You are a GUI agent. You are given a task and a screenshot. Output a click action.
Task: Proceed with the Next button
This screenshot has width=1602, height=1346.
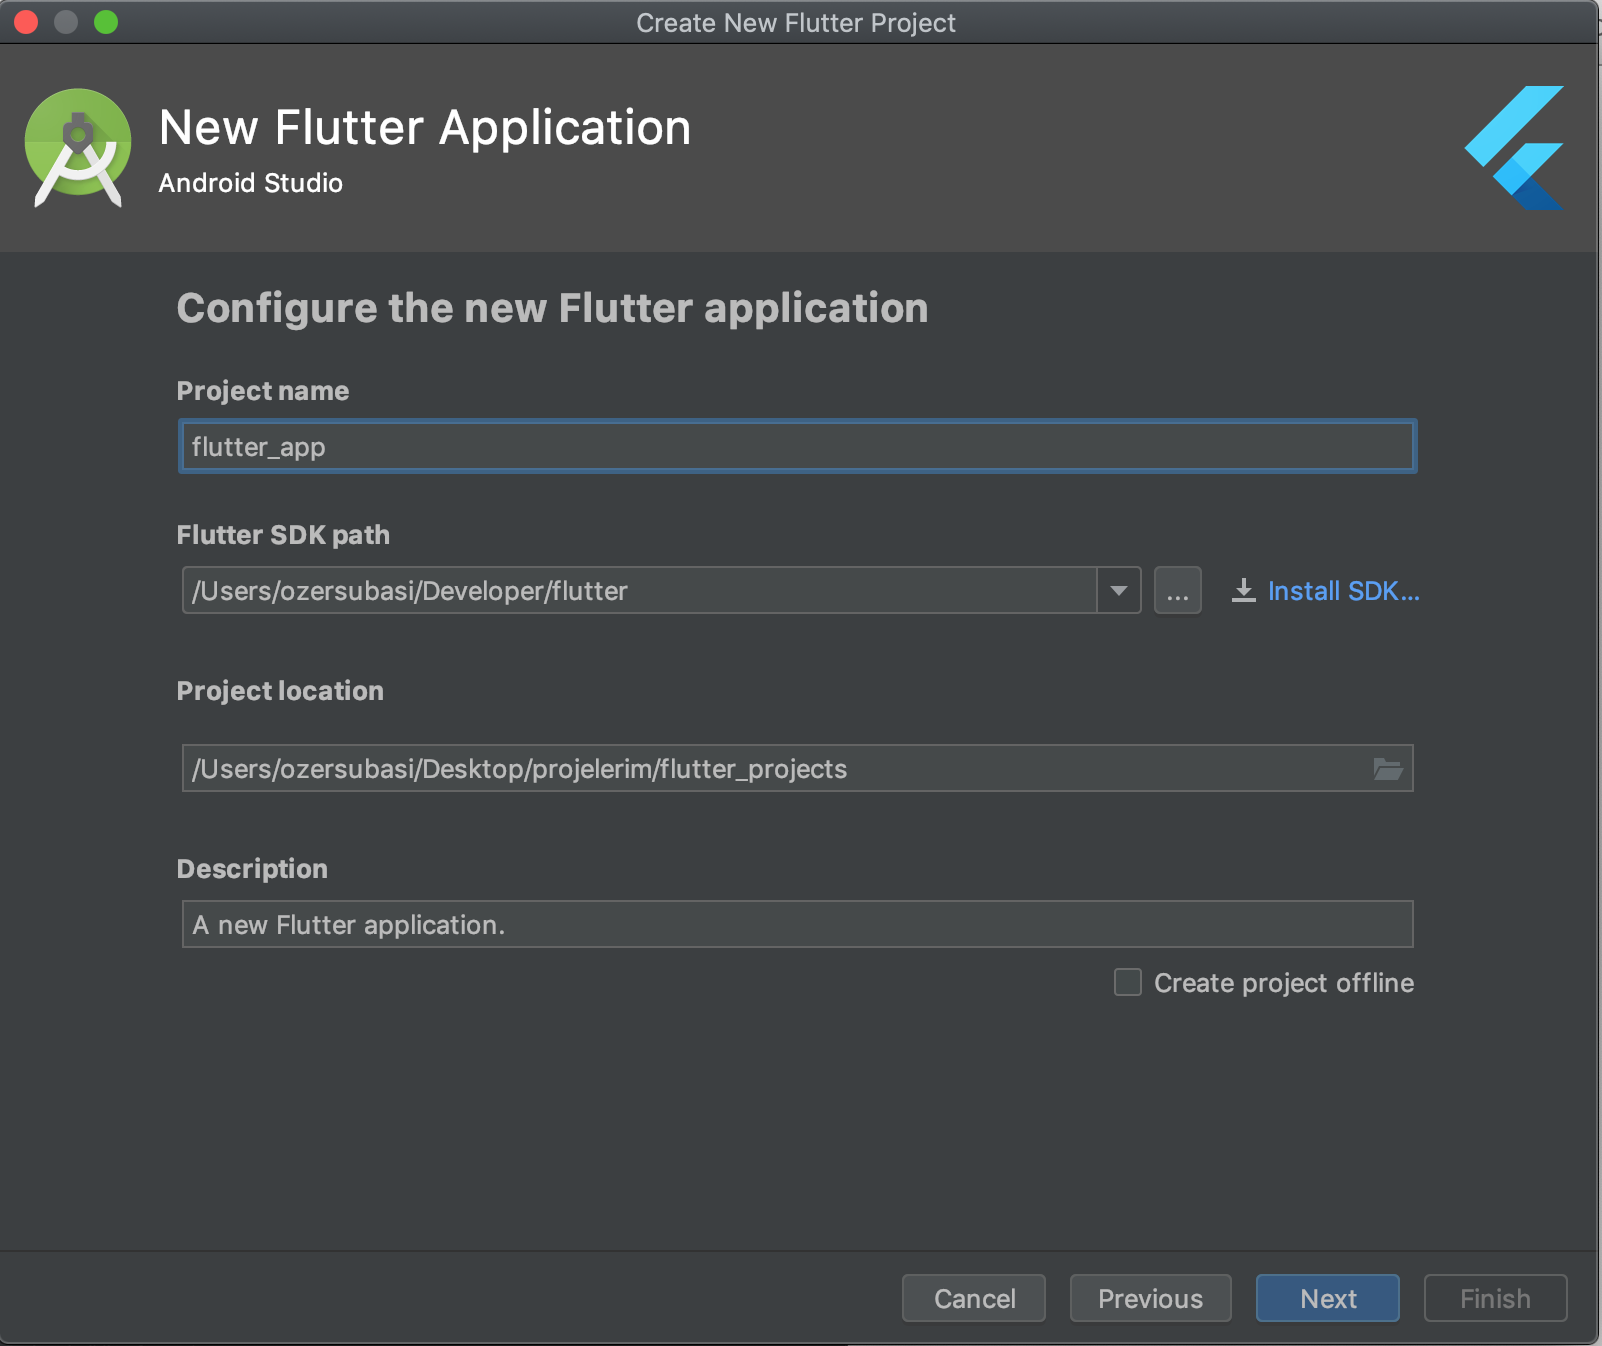(x=1328, y=1298)
